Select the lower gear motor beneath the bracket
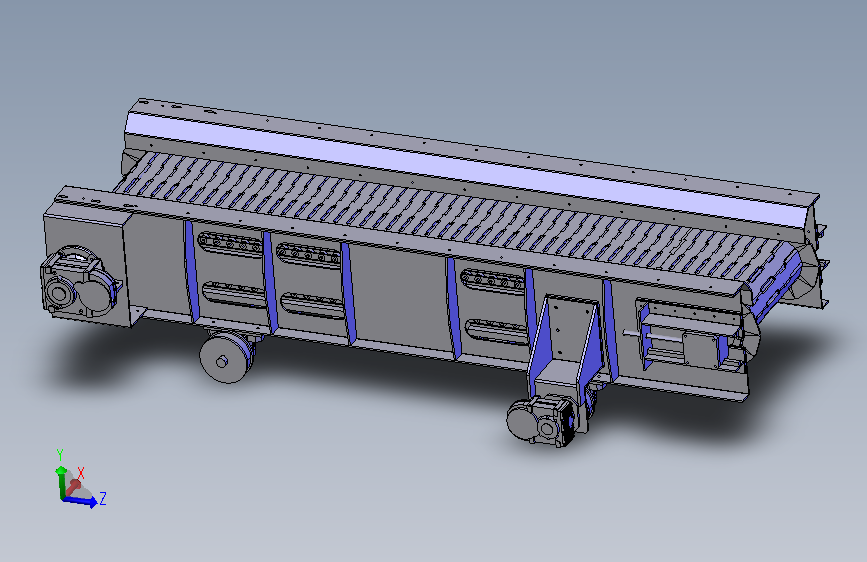This screenshot has width=867, height=562. coord(541,420)
